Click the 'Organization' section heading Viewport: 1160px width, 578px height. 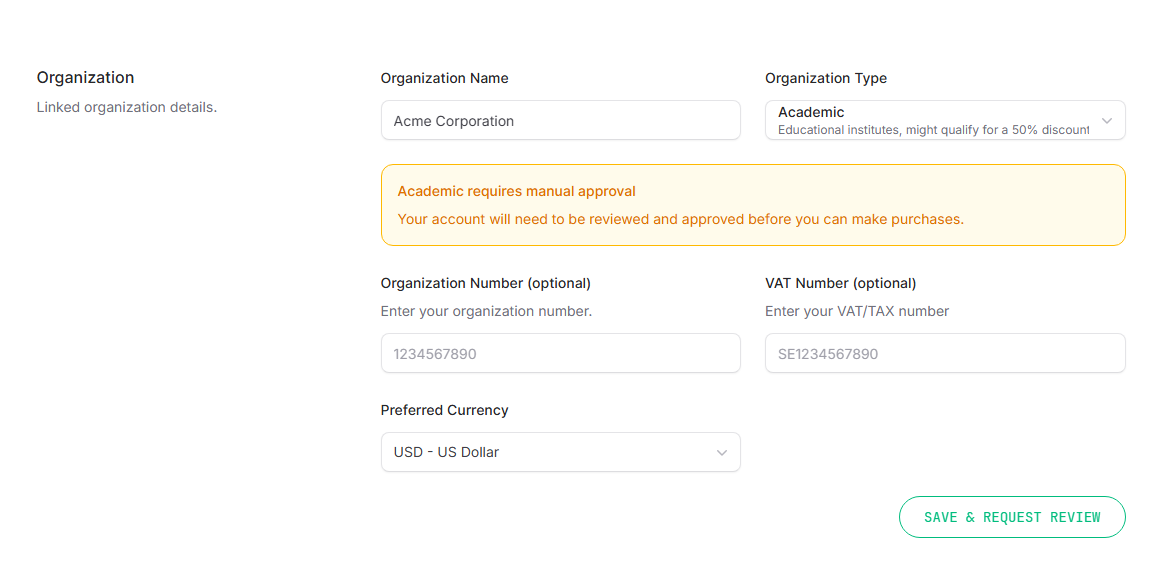click(x=86, y=78)
